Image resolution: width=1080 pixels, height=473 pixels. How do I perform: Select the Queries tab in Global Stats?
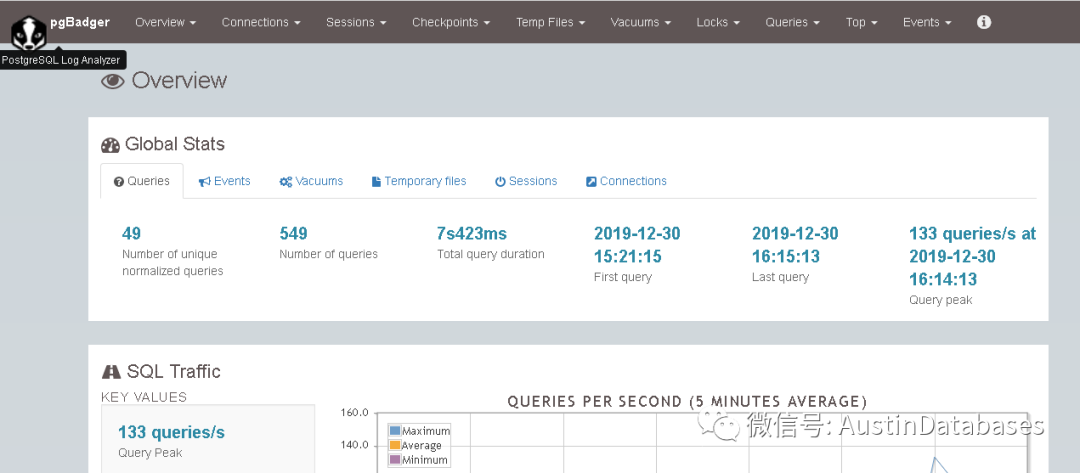point(142,181)
